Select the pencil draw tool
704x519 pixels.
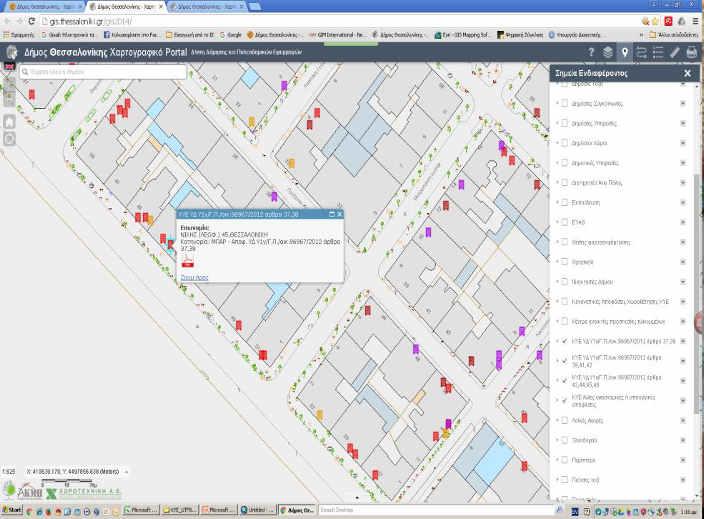pos(675,52)
